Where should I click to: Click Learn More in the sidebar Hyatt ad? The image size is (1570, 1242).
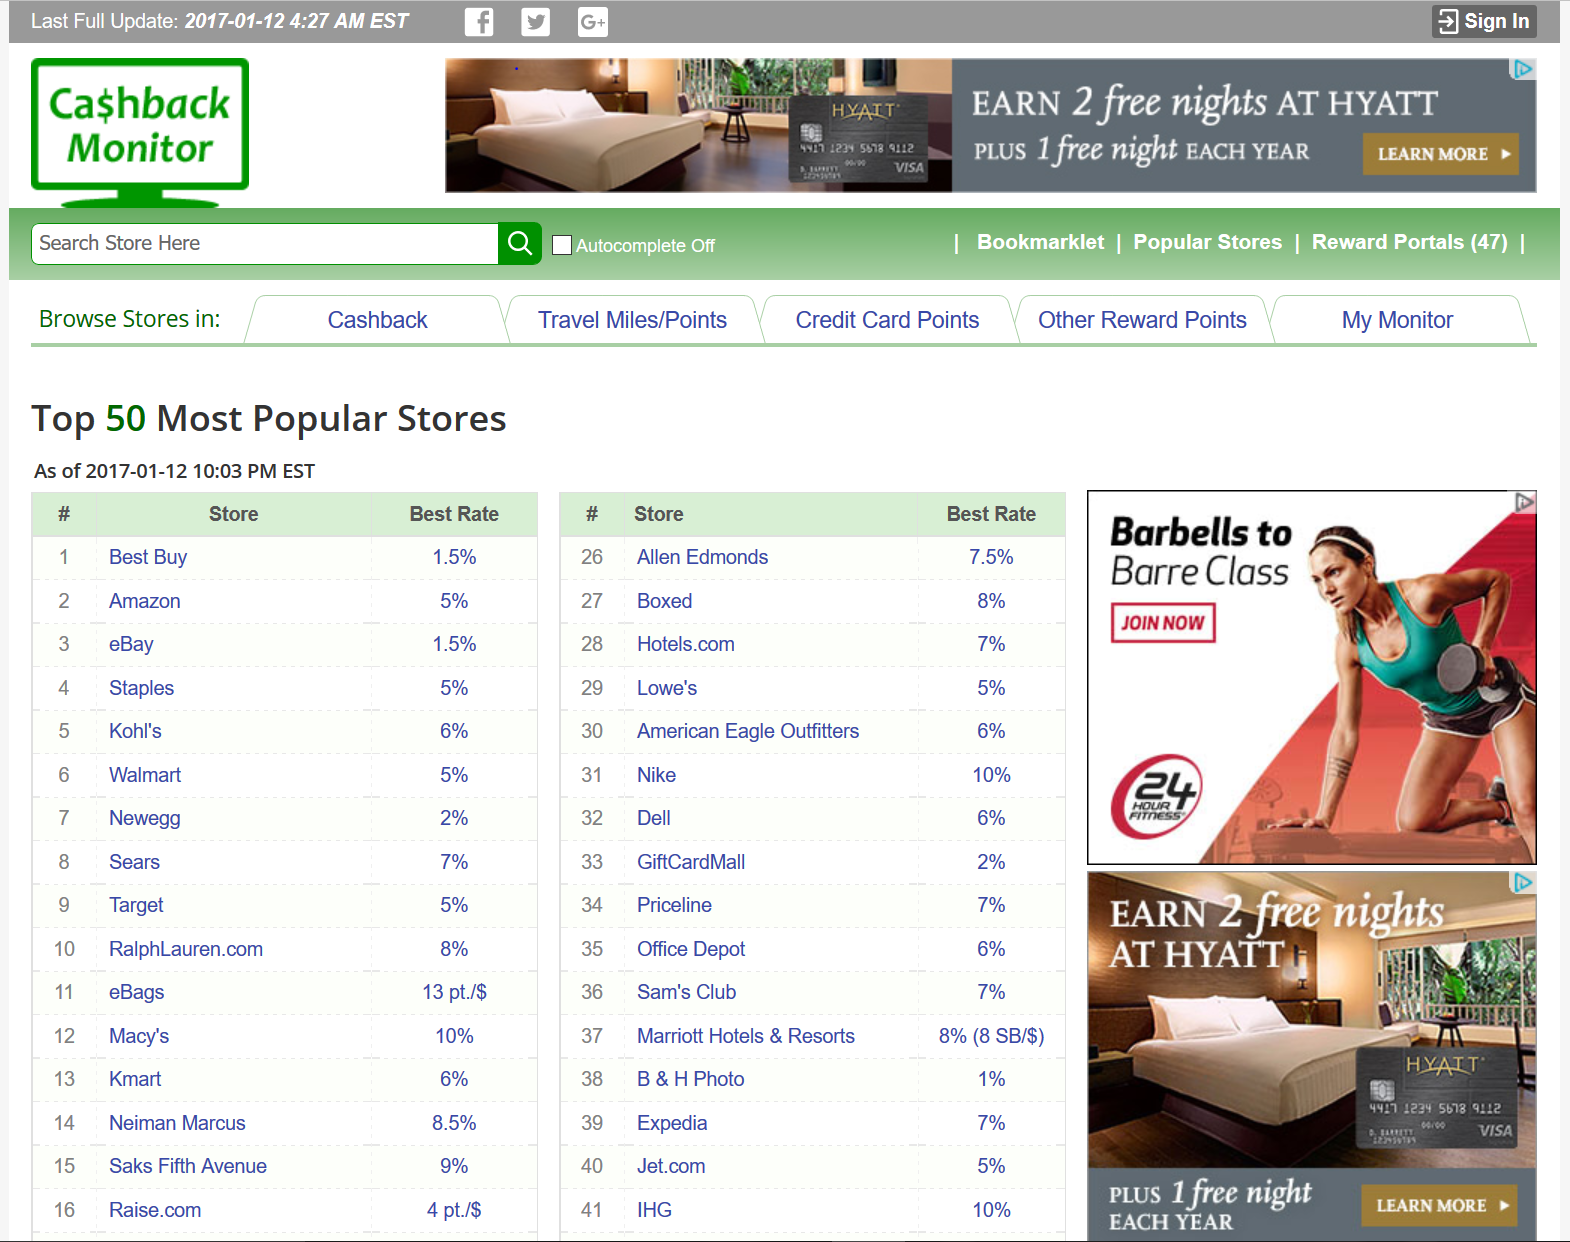(1439, 1206)
